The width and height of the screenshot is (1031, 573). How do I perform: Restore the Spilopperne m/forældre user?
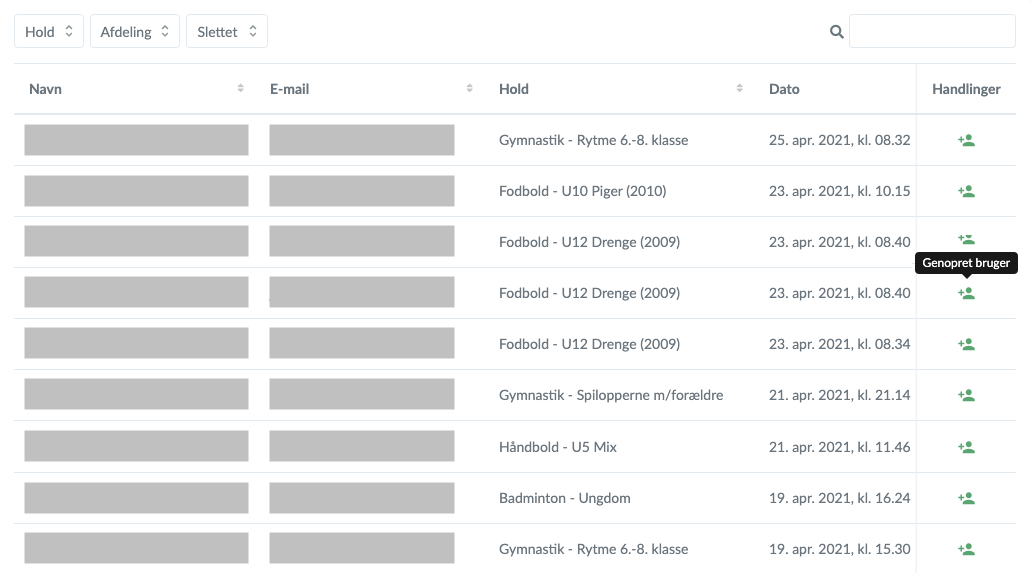(x=966, y=396)
